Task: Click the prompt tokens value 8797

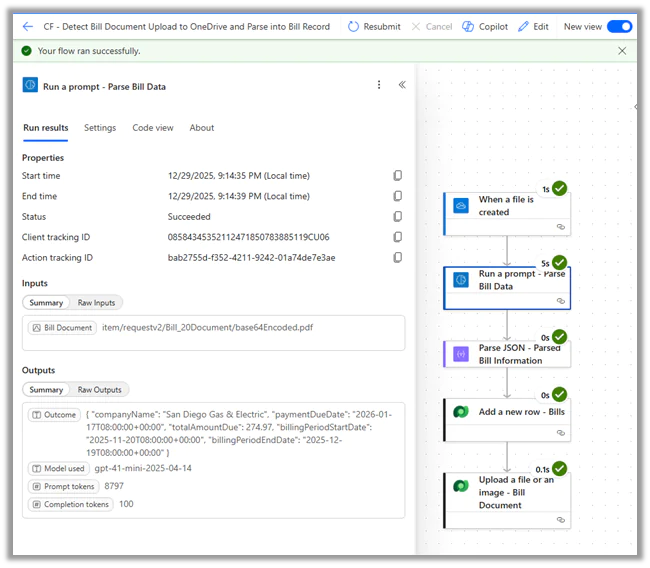Action: 114,486
